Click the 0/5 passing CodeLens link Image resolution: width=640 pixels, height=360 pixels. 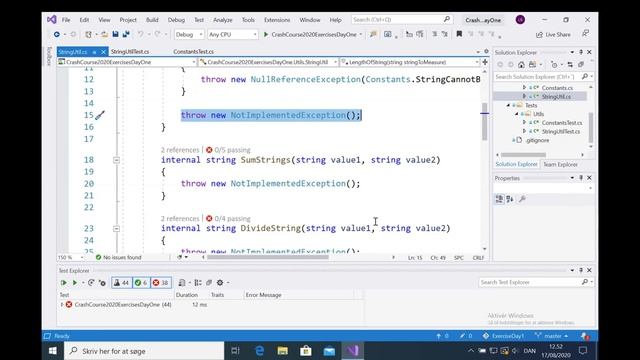click(228, 150)
